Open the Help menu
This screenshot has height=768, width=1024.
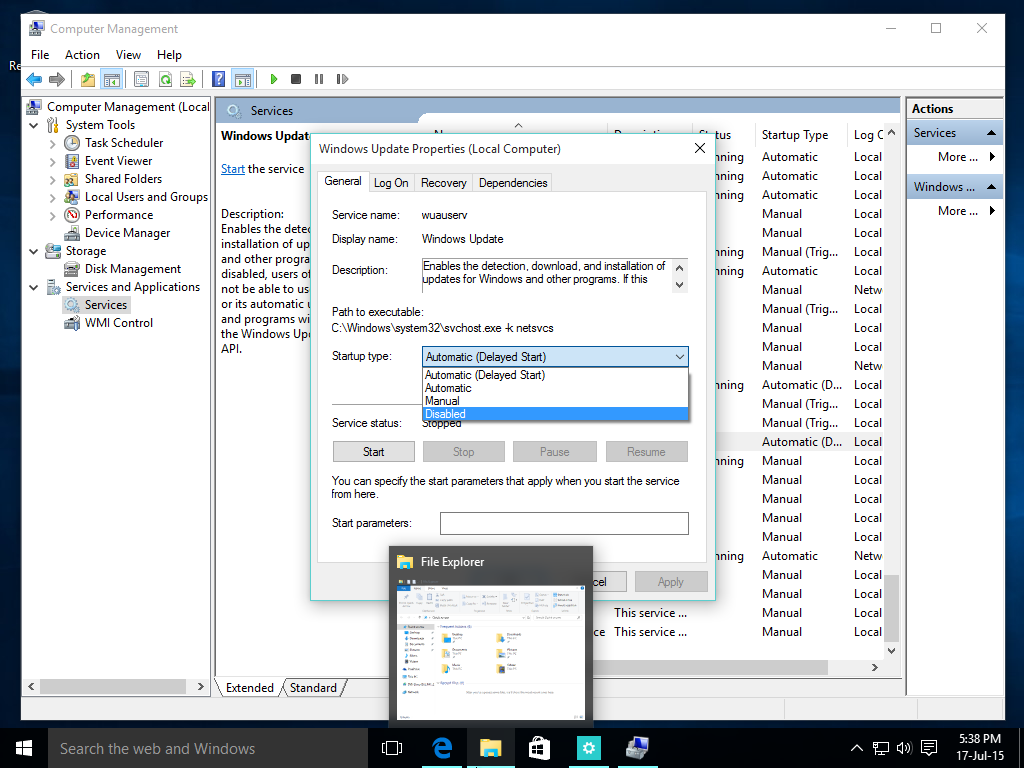(x=169, y=55)
